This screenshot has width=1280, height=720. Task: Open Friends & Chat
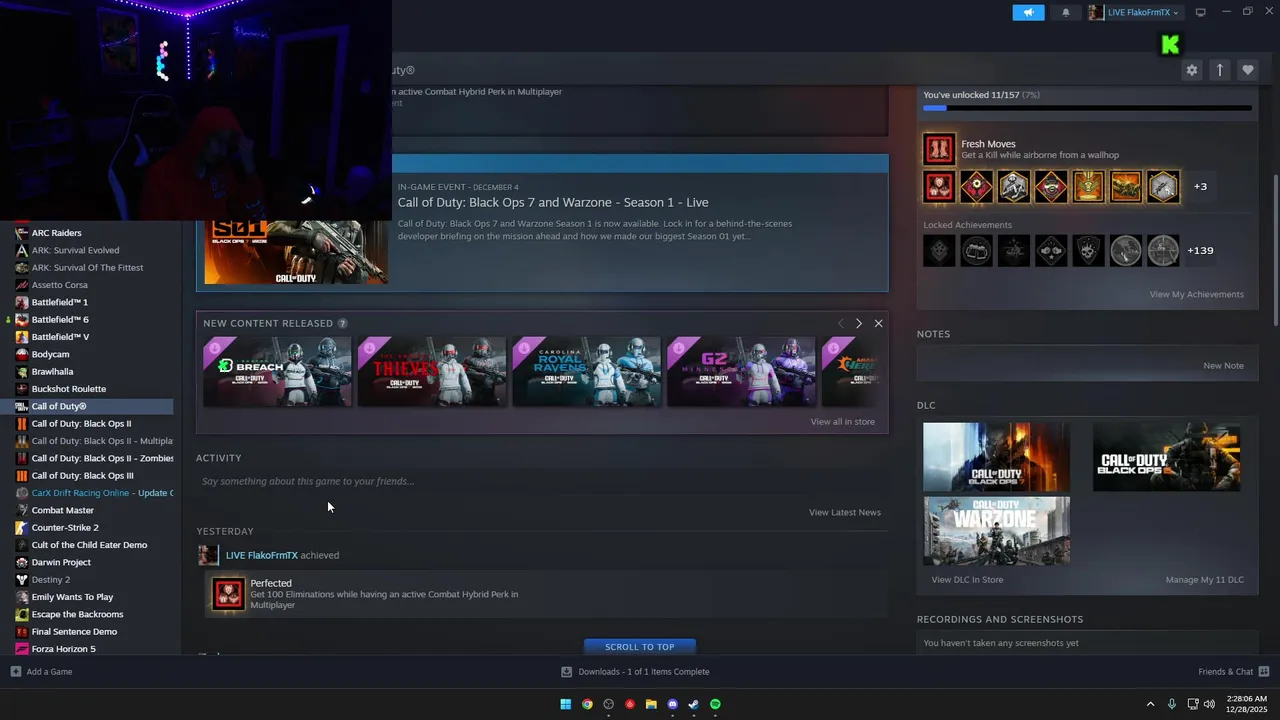pos(1233,672)
